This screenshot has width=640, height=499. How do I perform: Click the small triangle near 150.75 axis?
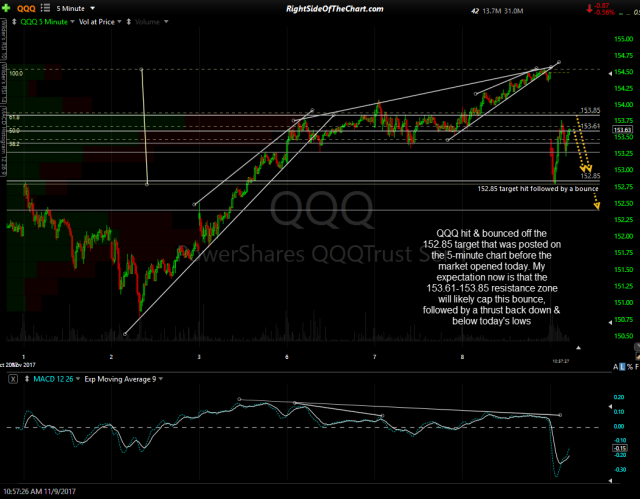coord(610,322)
